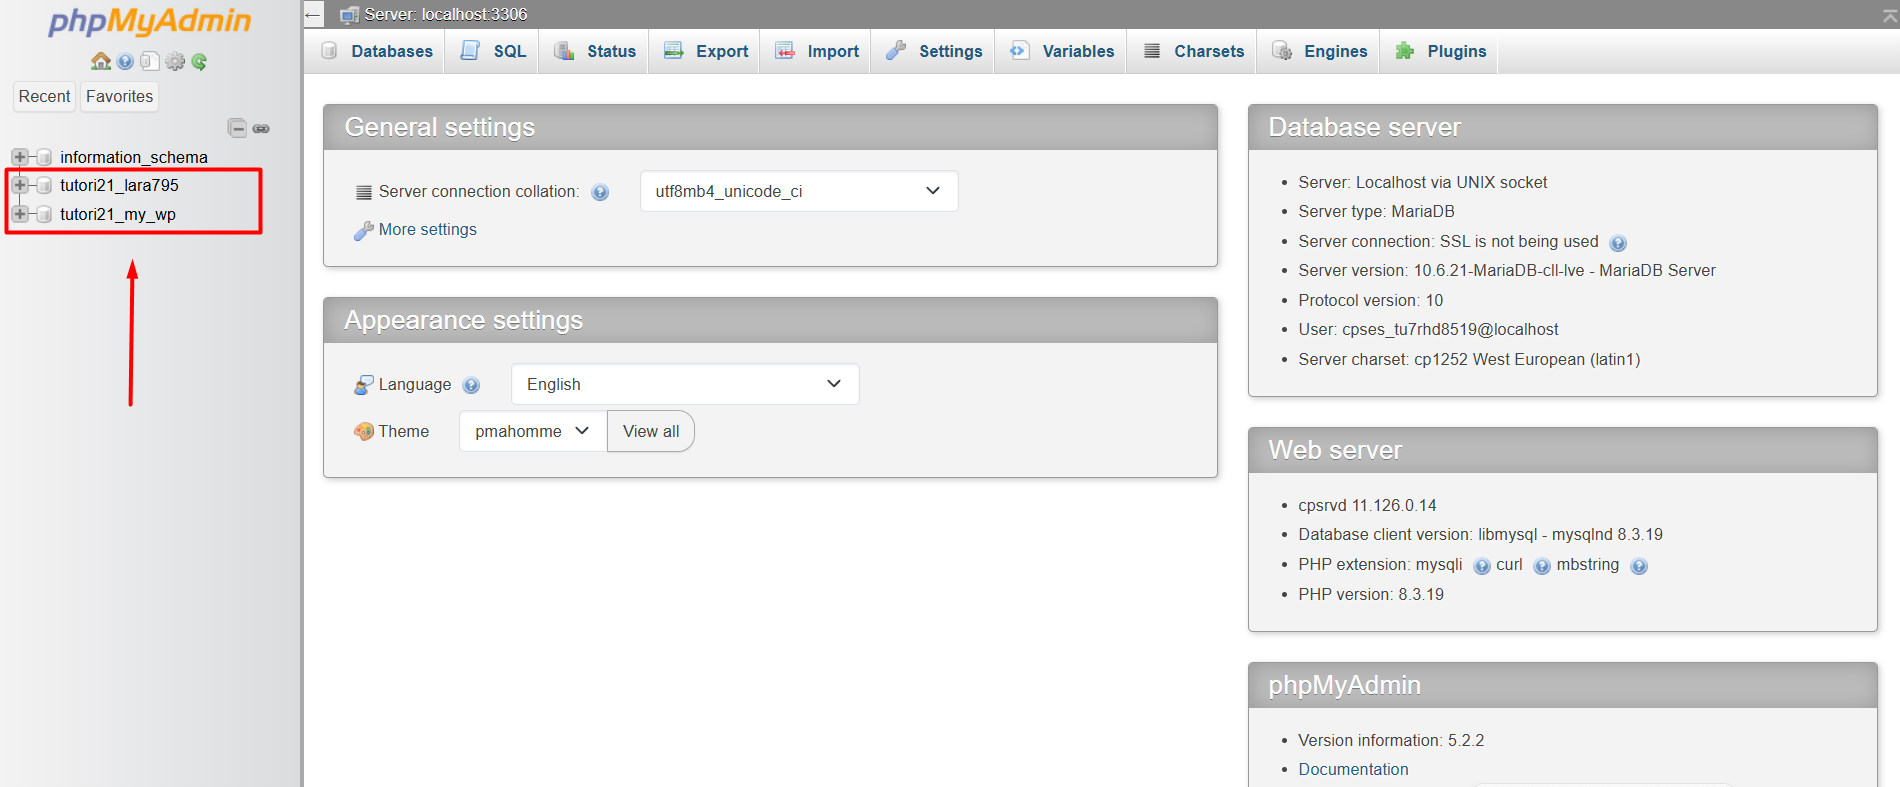
Task: Select tutori21_my_wp database name
Action: click(x=118, y=214)
